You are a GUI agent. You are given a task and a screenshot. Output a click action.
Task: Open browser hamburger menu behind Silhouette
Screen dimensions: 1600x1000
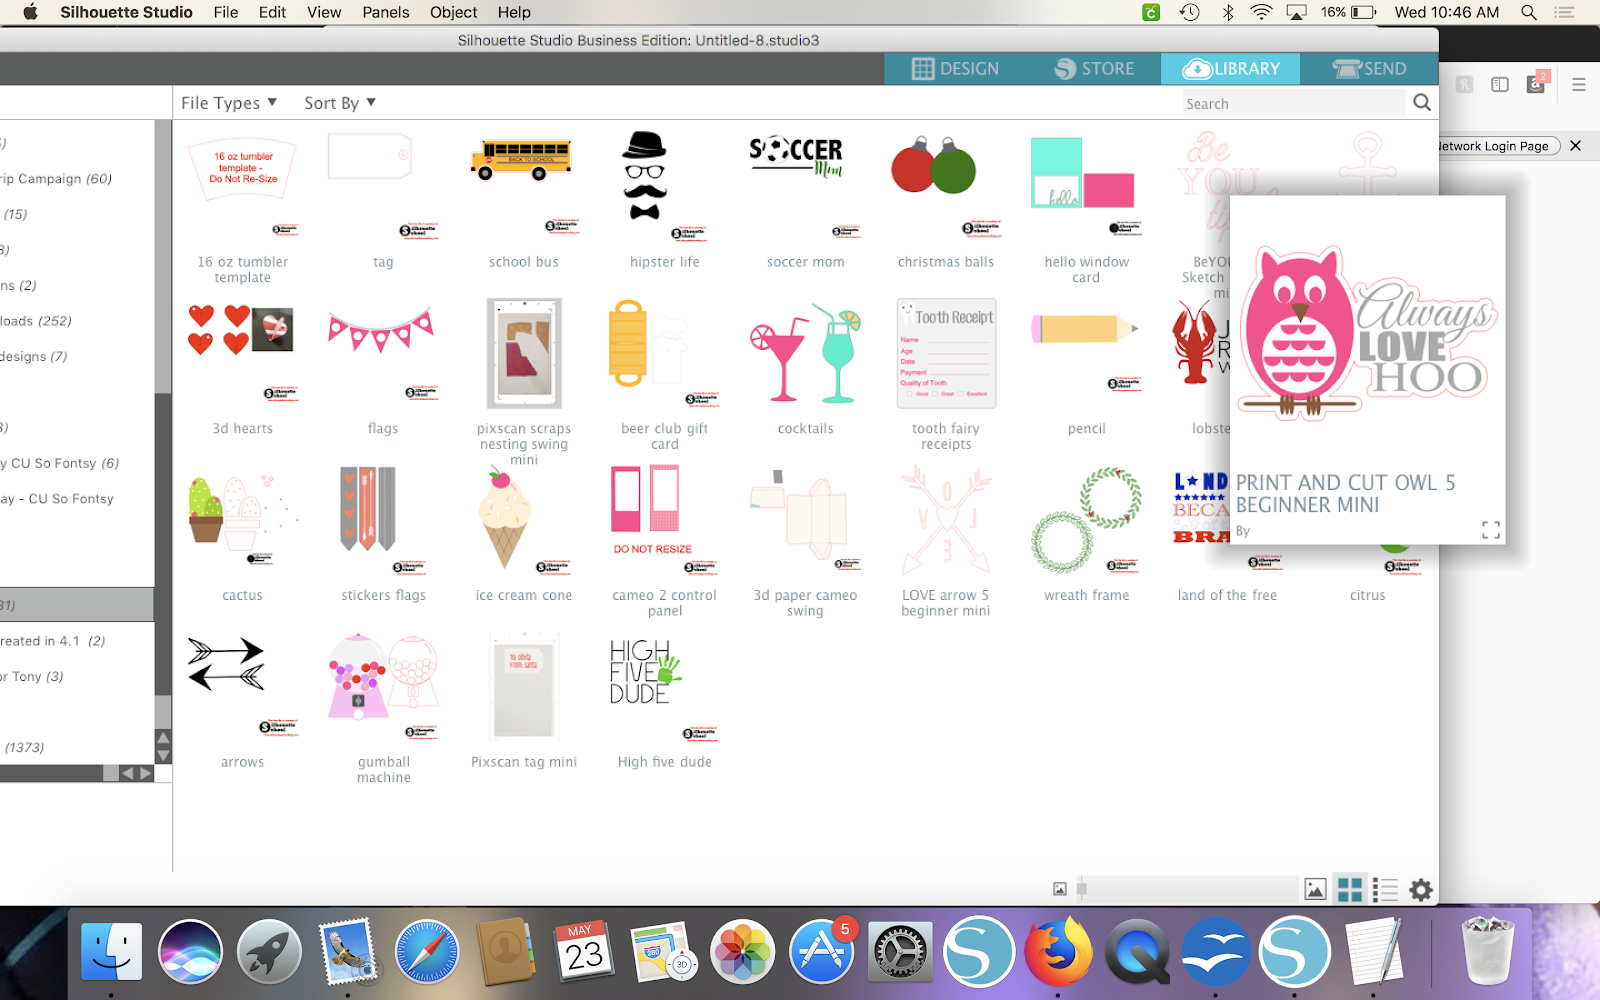tap(1579, 85)
